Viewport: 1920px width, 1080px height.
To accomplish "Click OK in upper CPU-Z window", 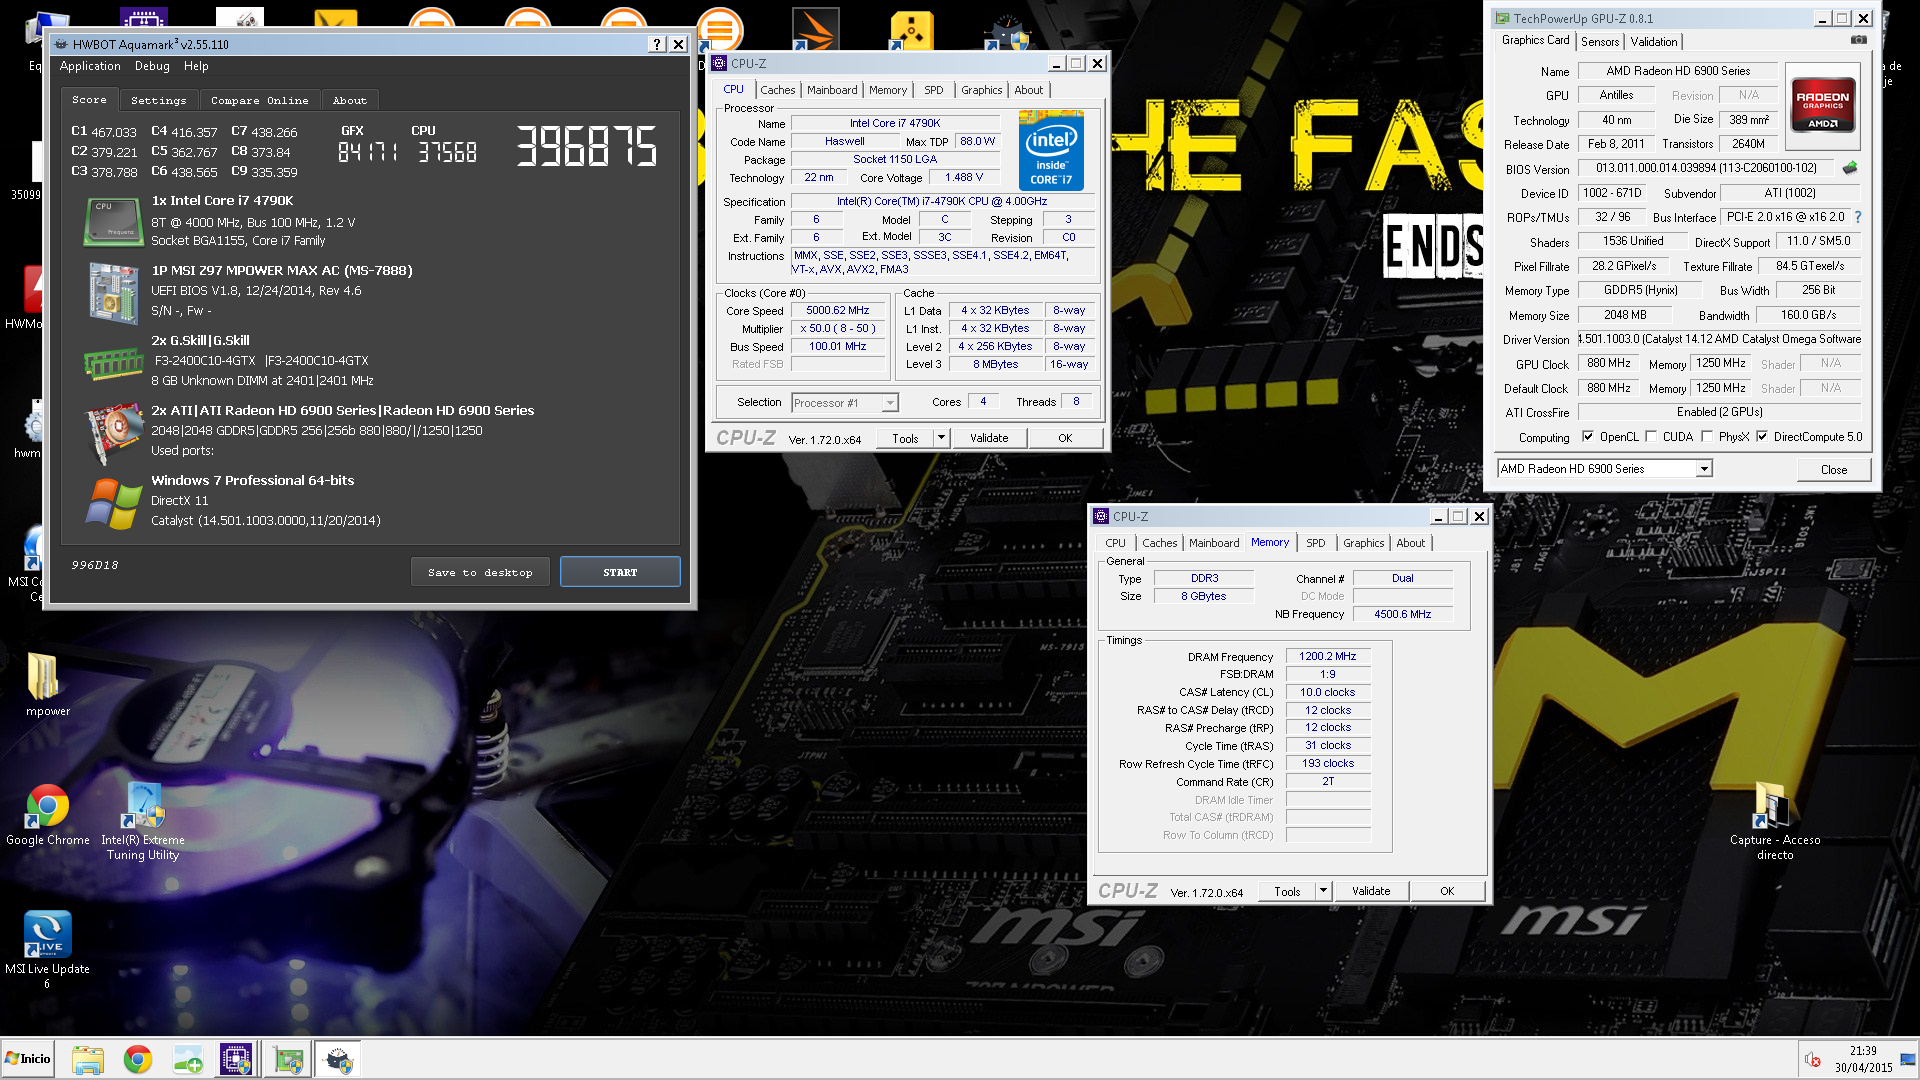I will coord(1065,438).
